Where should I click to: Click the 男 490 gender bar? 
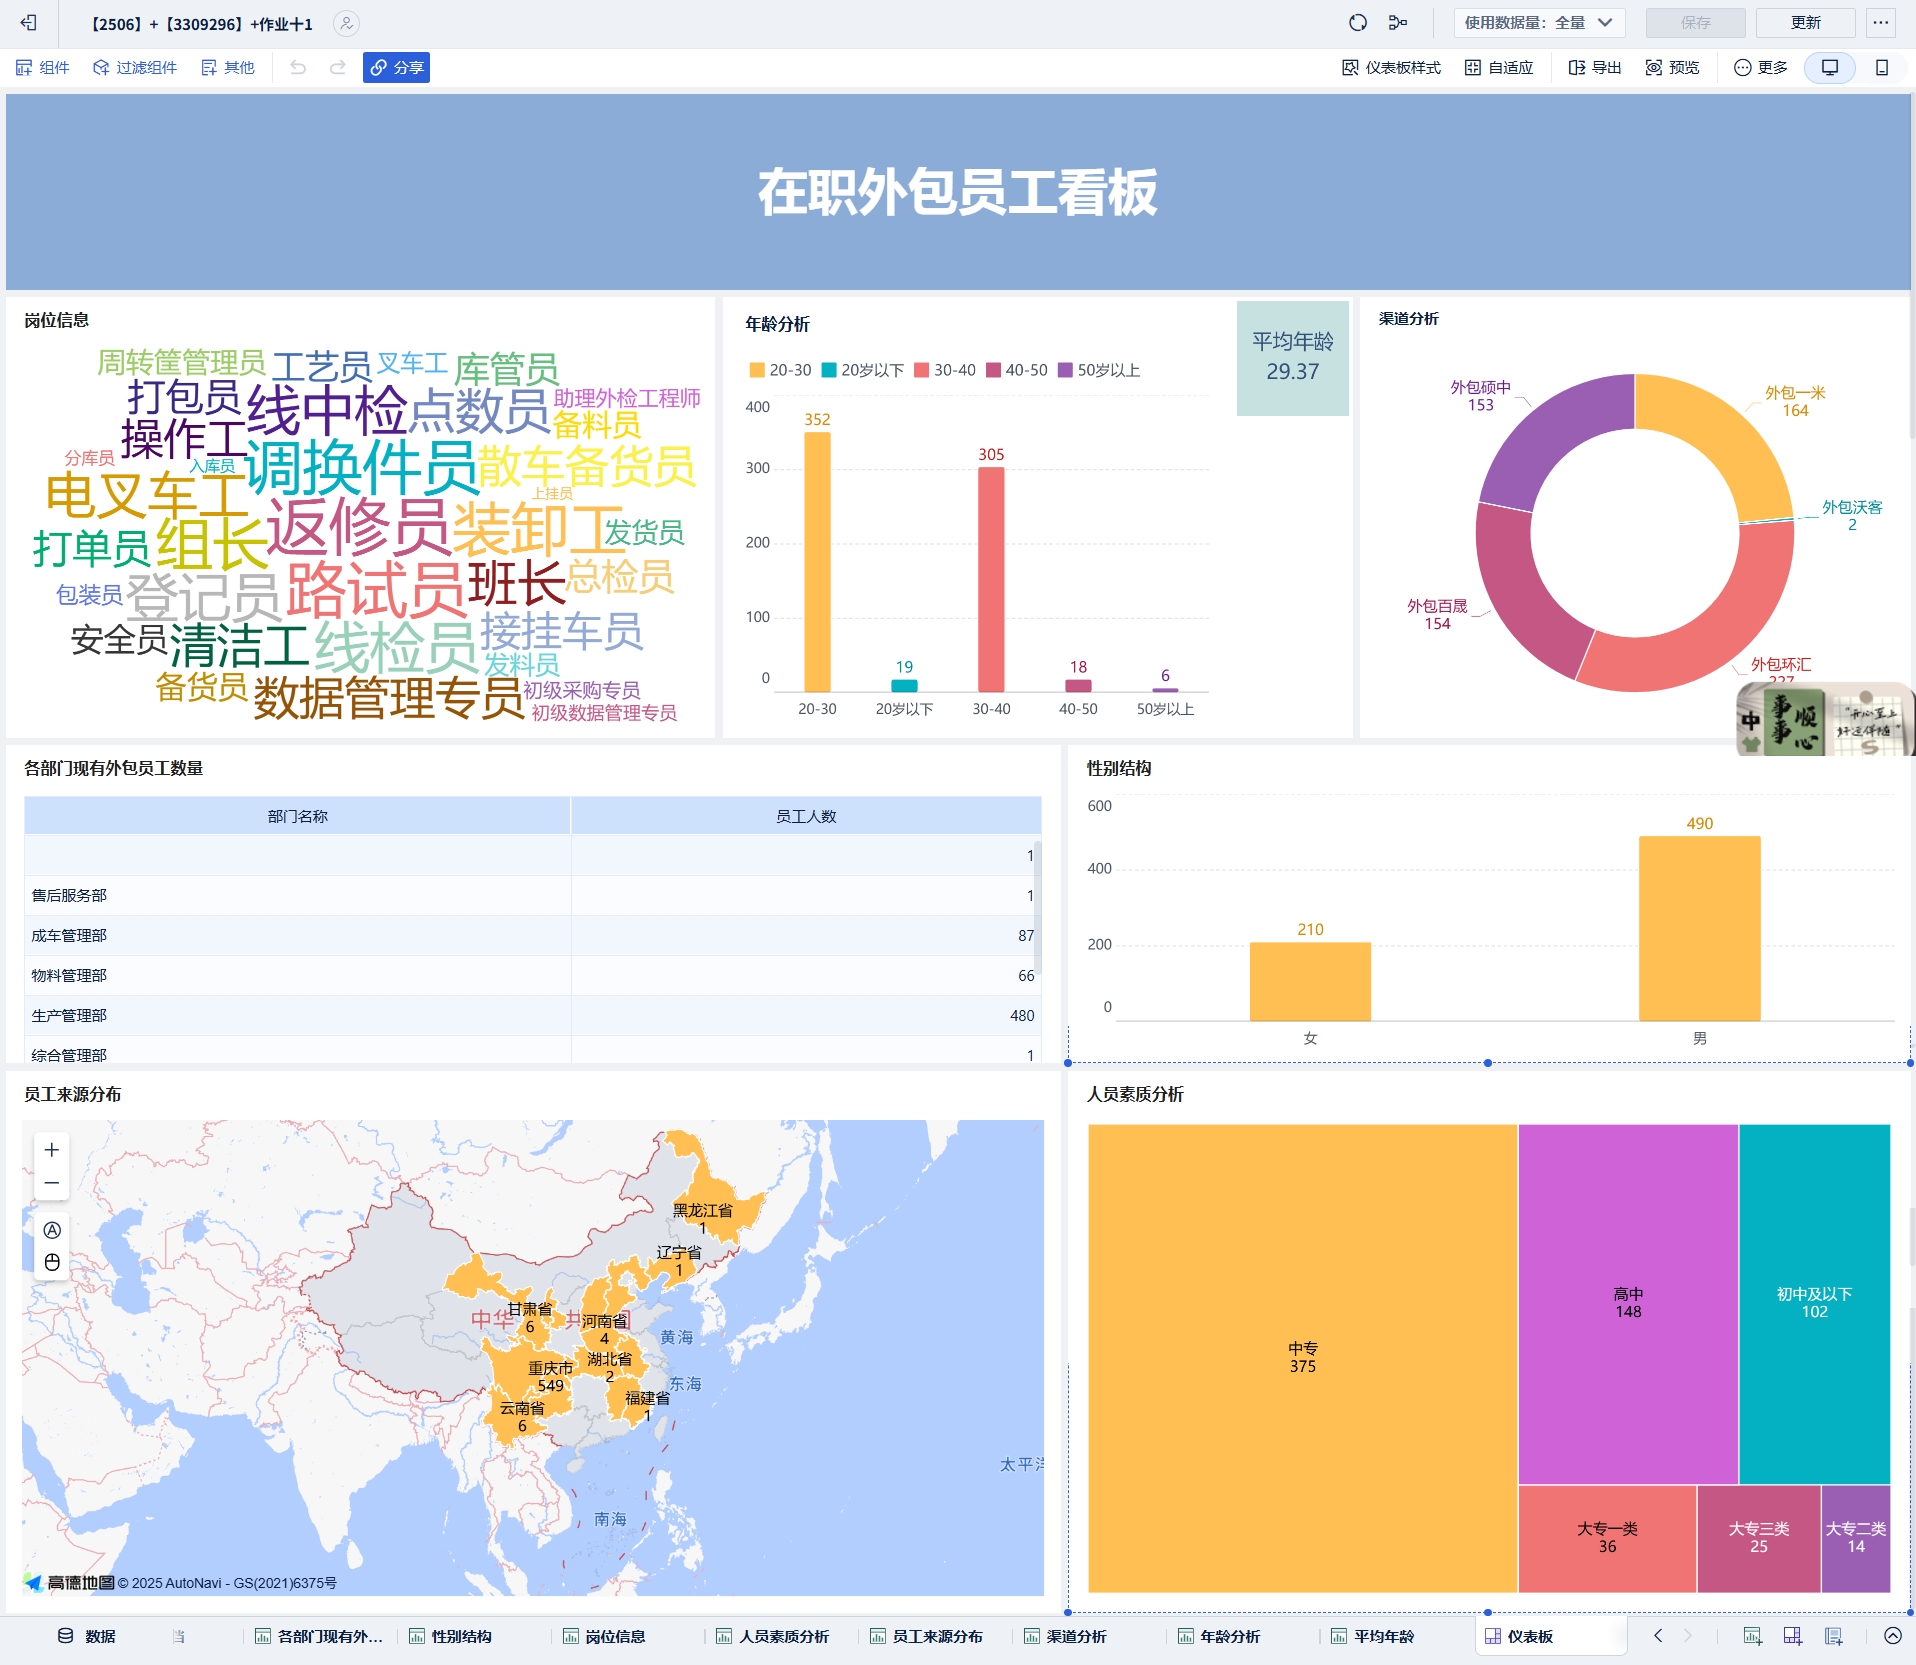(x=1699, y=927)
